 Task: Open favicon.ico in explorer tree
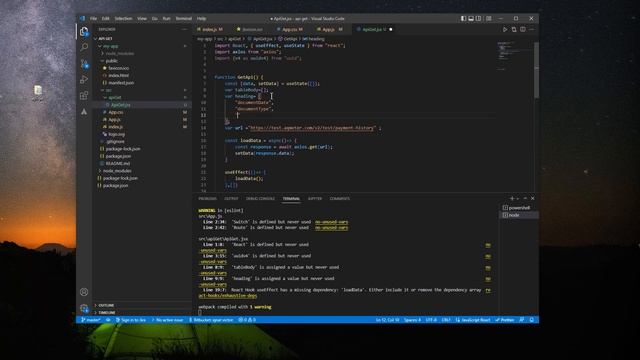pyautogui.click(x=119, y=68)
